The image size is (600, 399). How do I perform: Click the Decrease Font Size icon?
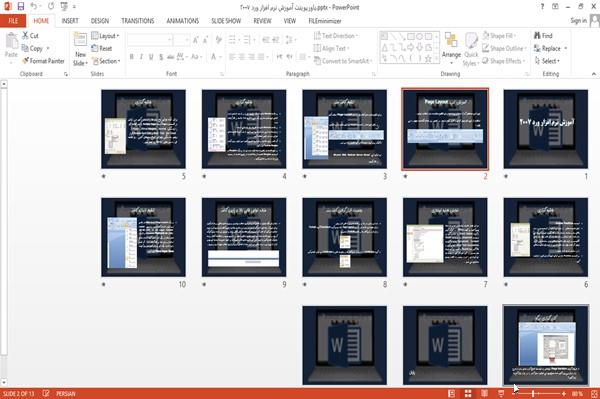pyautogui.click(x=205, y=40)
